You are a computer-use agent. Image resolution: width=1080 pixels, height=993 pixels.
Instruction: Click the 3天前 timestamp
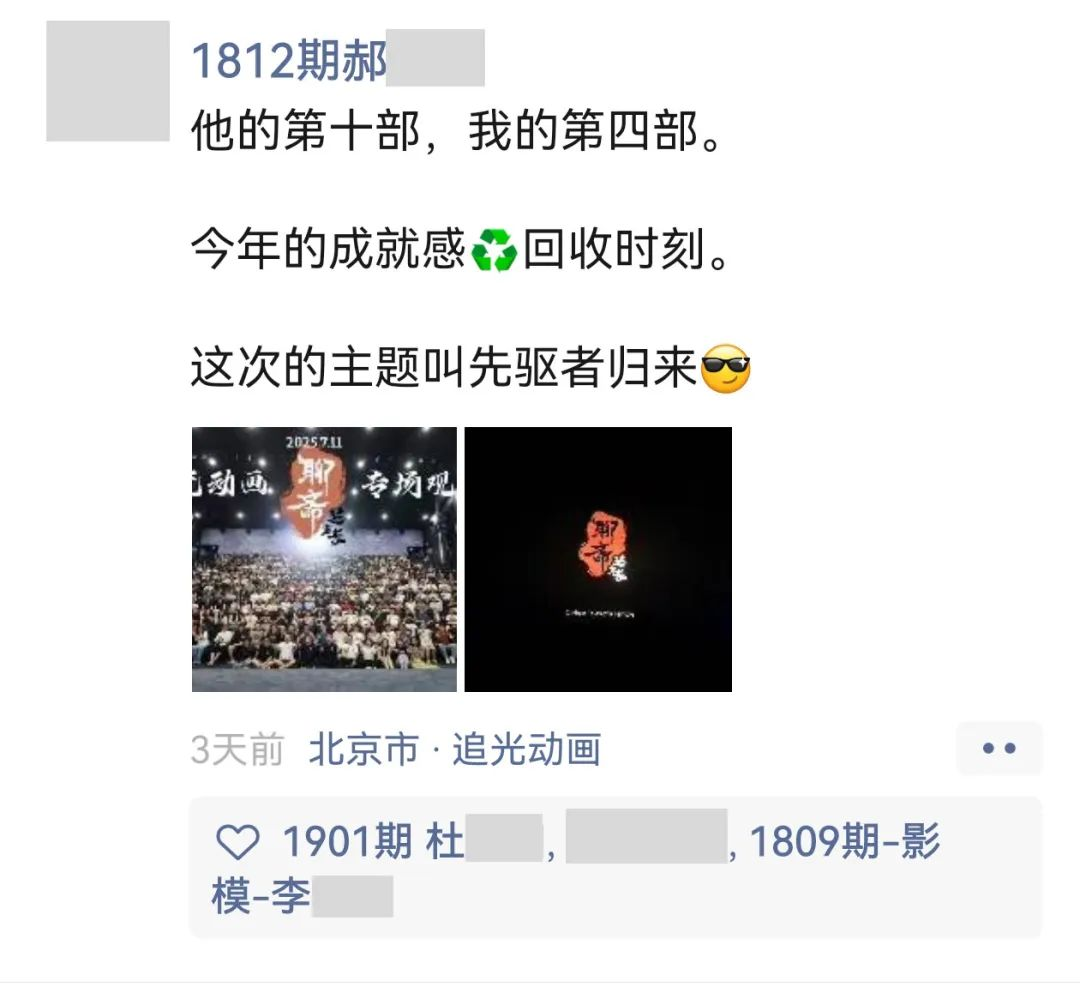238,749
